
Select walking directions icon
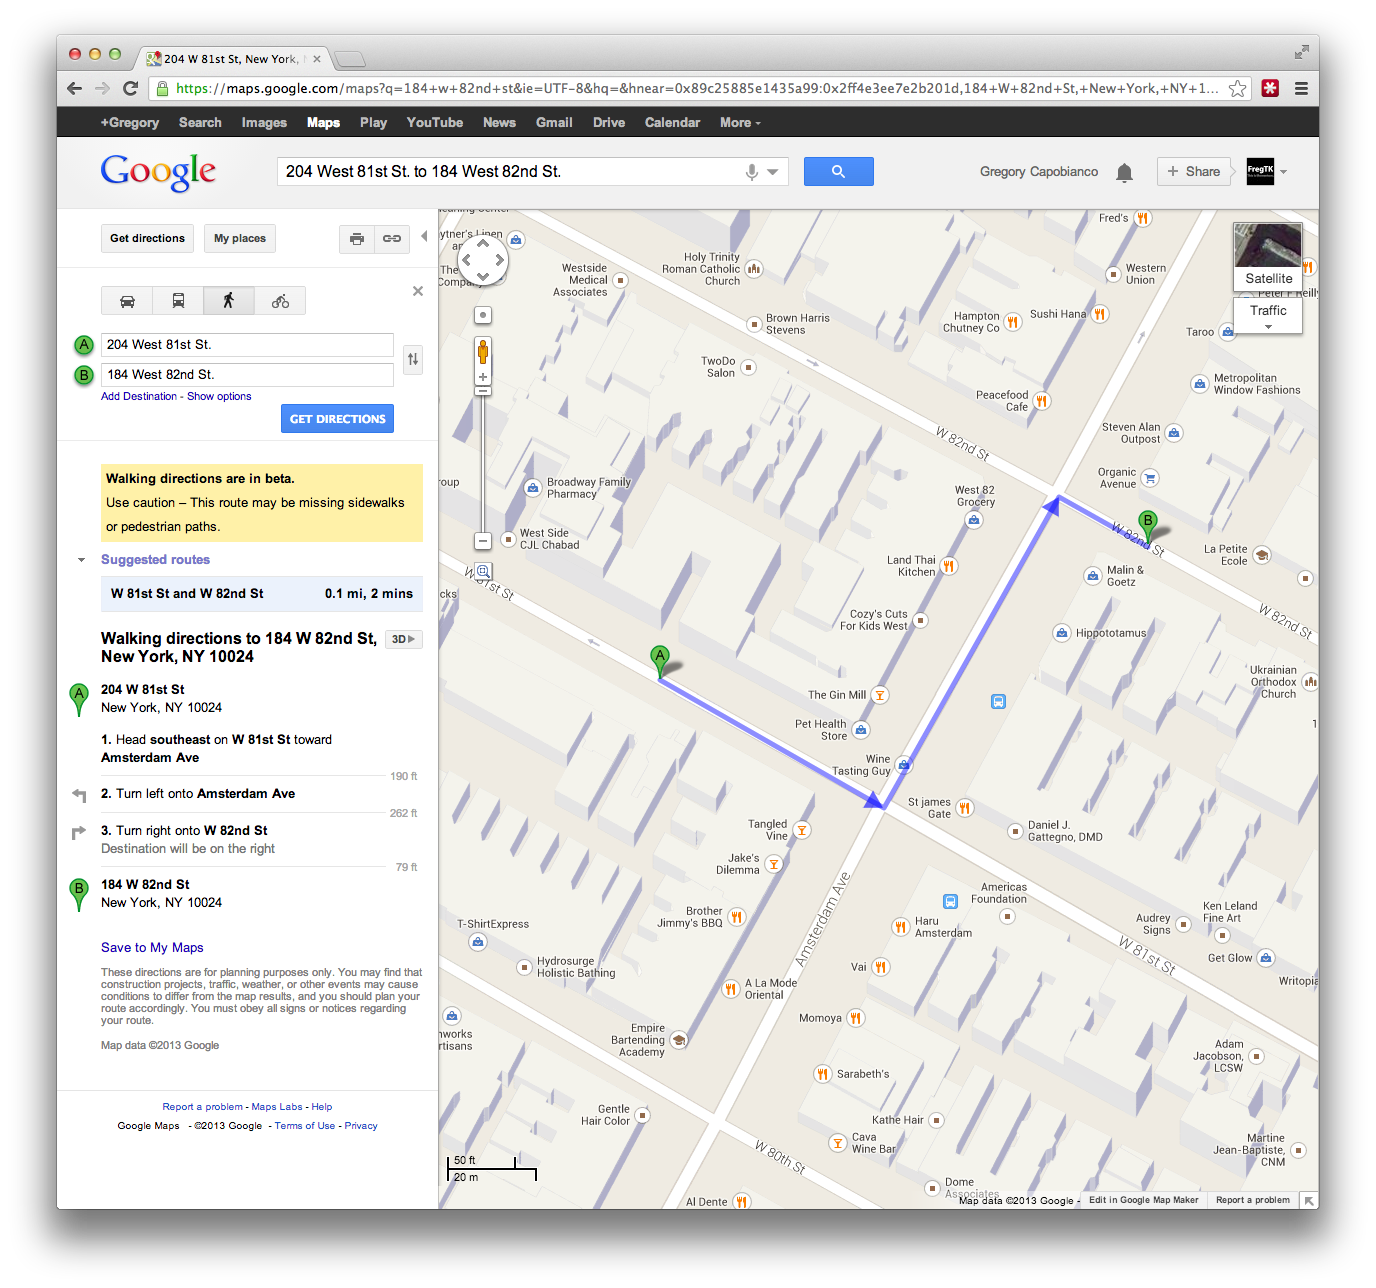click(x=229, y=301)
